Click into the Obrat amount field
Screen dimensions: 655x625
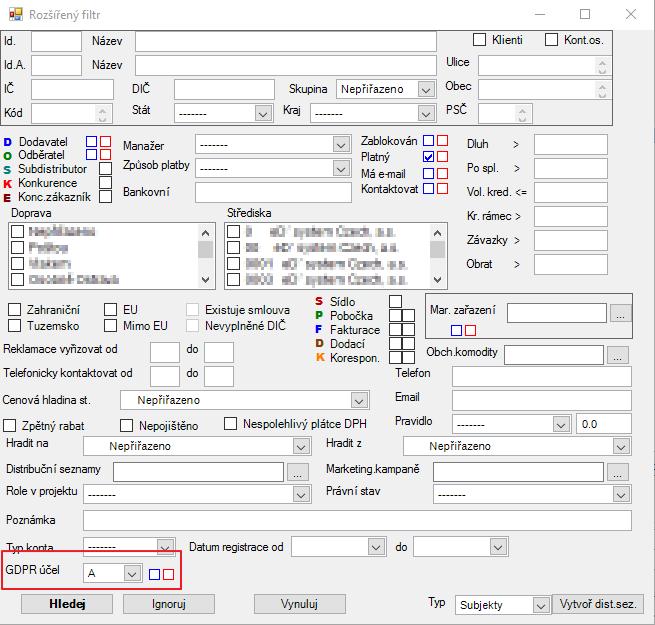click(571, 264)
